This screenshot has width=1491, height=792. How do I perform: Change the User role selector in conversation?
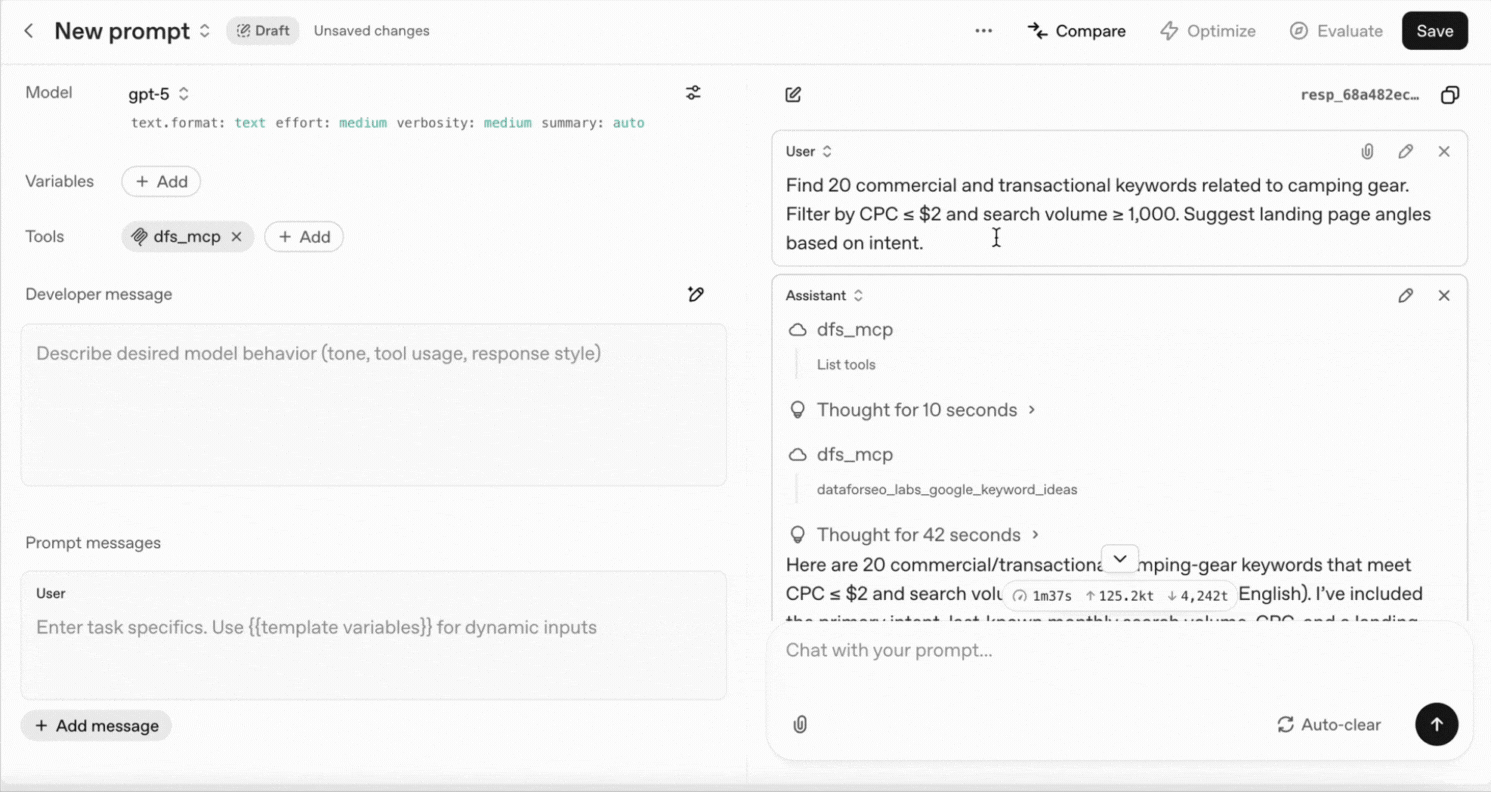click(x=809, y=152)
